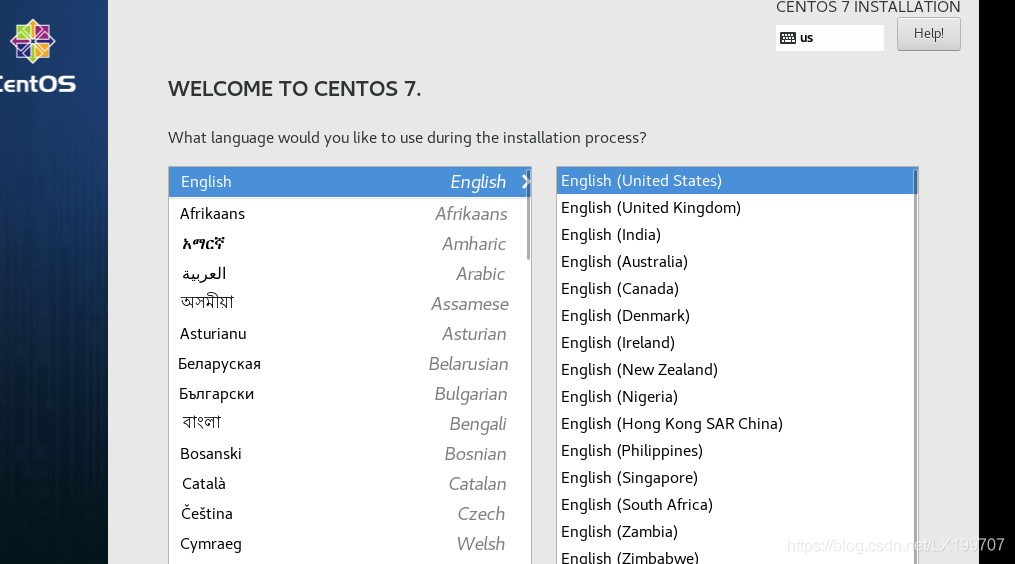The image size is (1015, 564).
Task: Select Cymraeg language
Action: point(350,543)
